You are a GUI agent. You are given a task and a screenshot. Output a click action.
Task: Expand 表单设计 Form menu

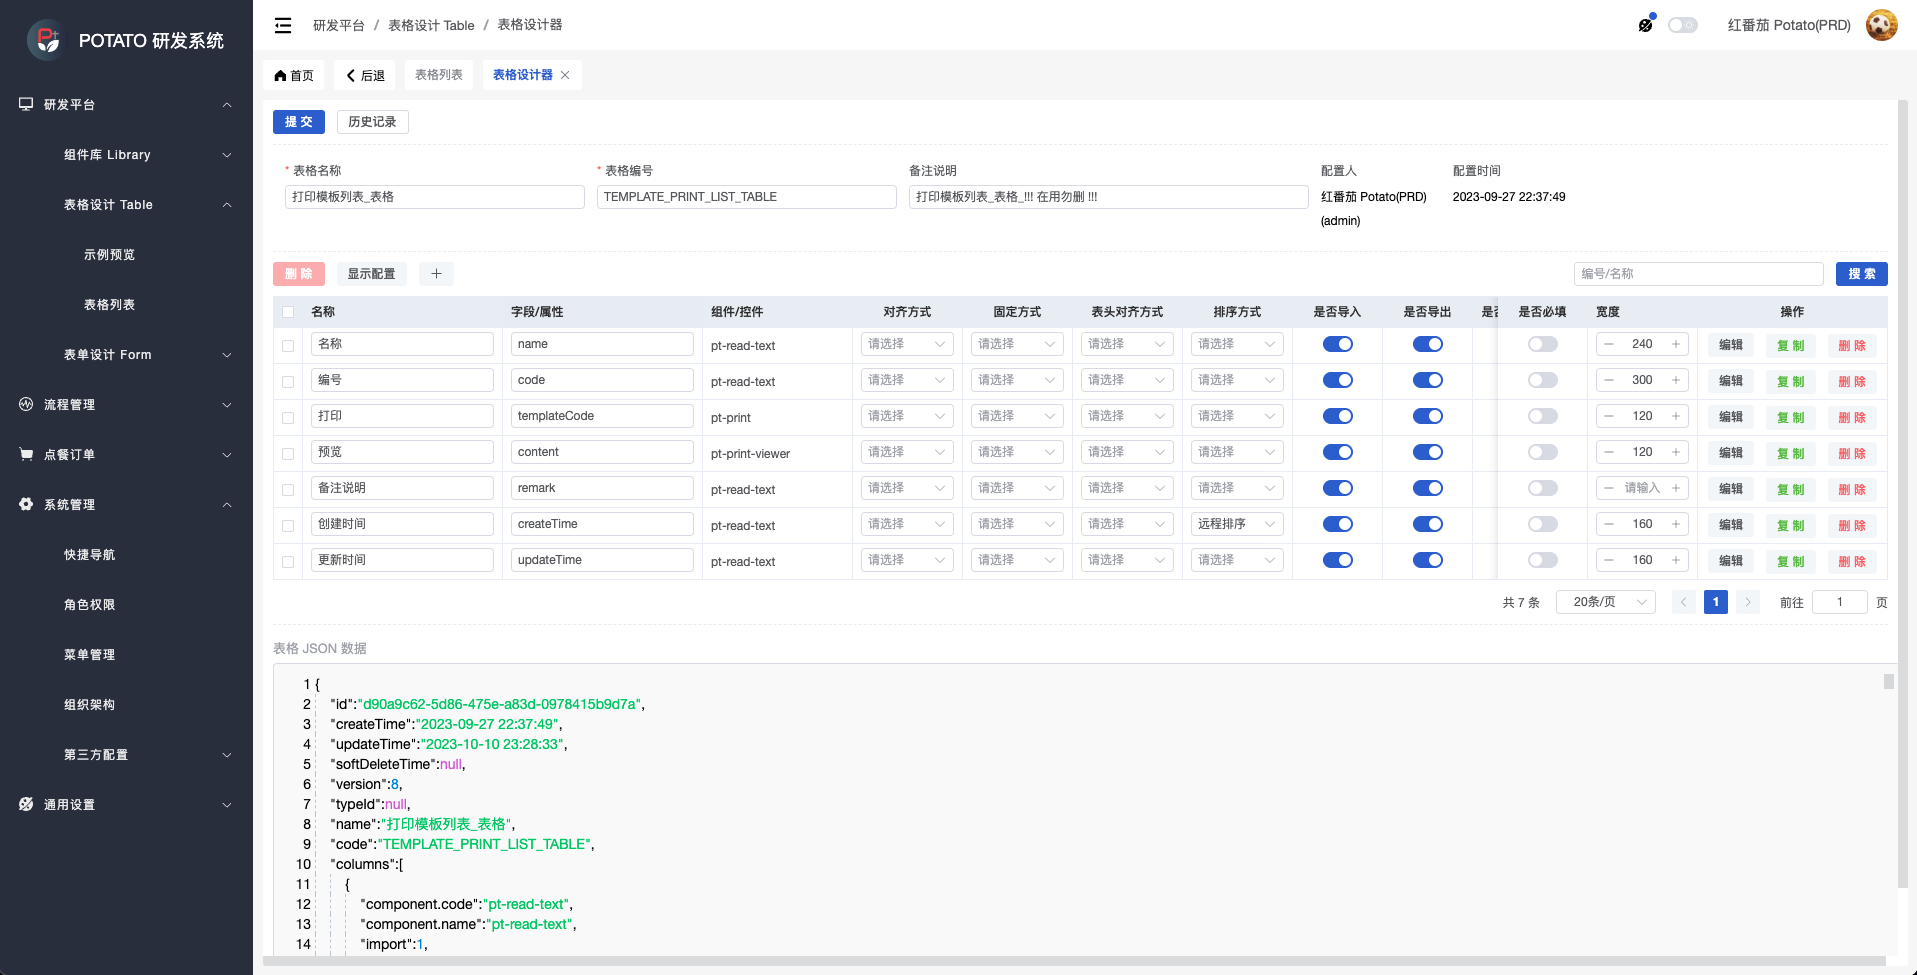(126, 355)
